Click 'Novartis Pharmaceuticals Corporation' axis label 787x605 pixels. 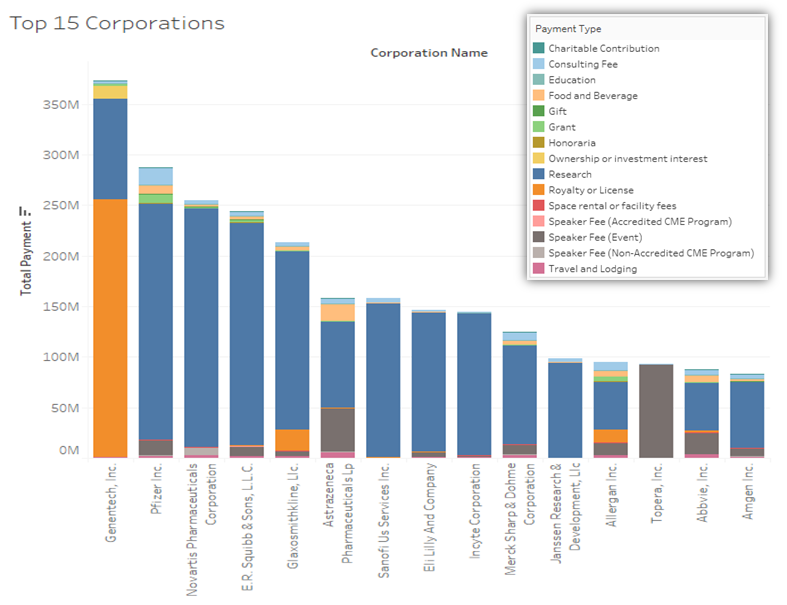[x=201, y=530]
